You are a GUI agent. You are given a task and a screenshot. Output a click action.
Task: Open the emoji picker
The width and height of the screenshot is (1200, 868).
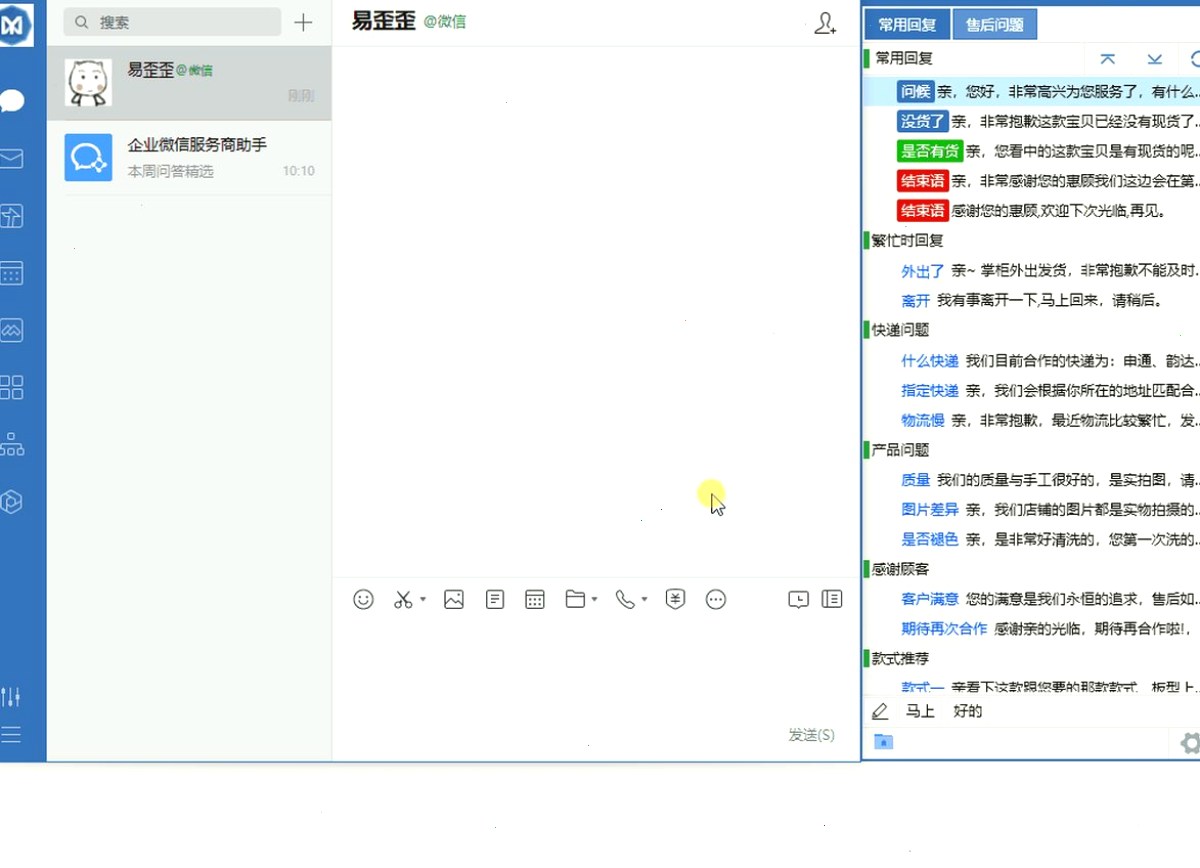pos(364,599)
